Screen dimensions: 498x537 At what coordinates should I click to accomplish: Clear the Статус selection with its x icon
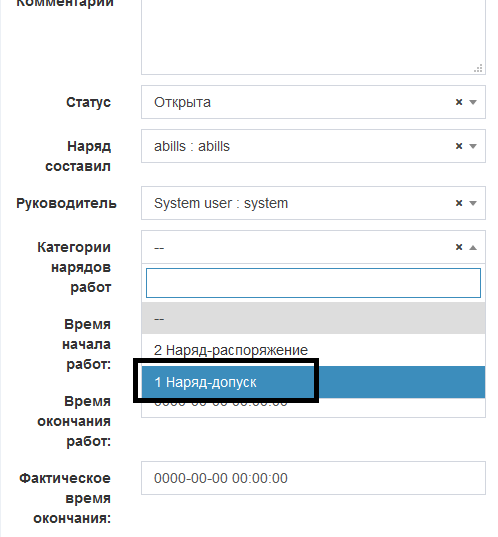tap(459, 102)
